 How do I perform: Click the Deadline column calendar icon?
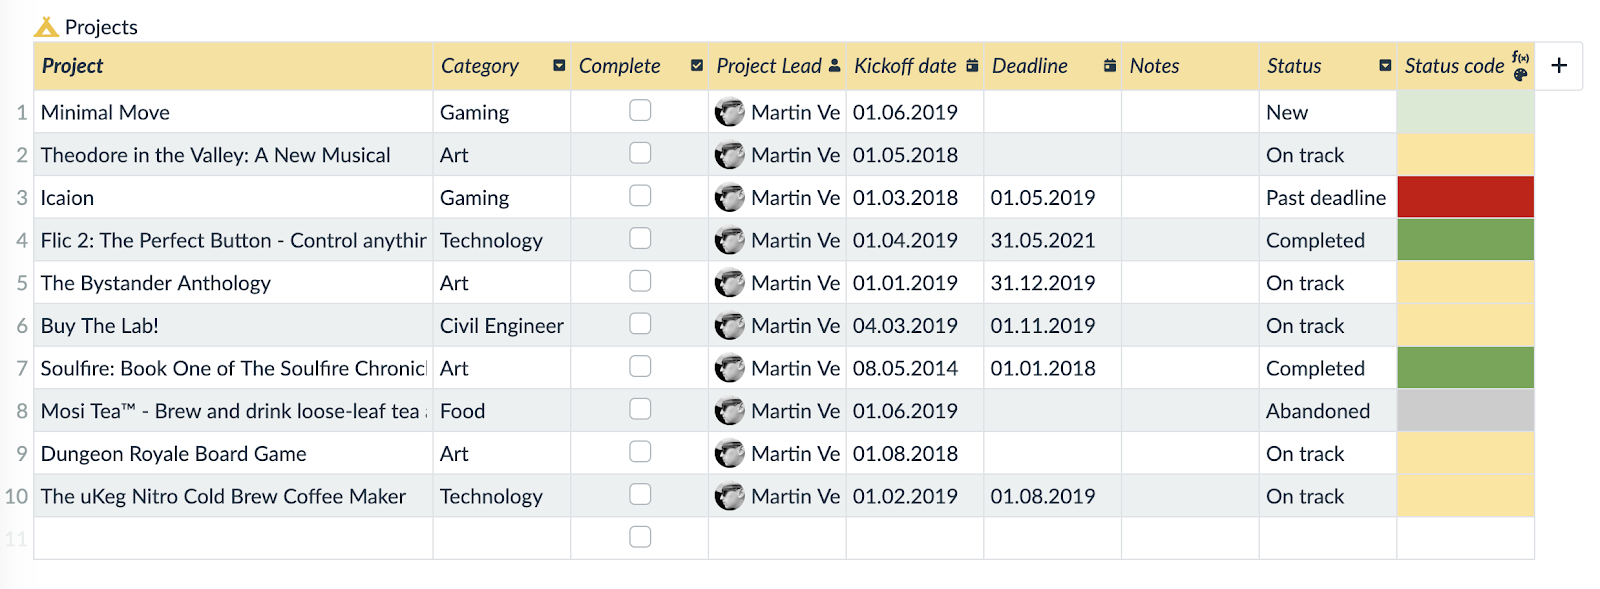coord(1109,66)
